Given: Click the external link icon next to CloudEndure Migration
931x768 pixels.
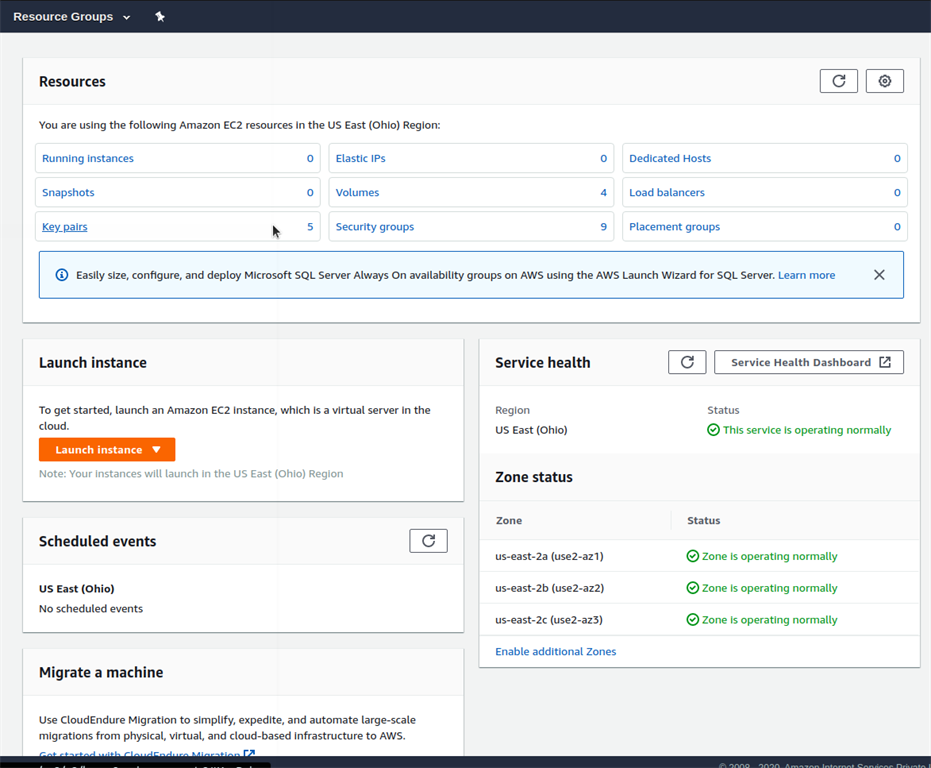Looking at the screenshot, I should click(249, 753).
